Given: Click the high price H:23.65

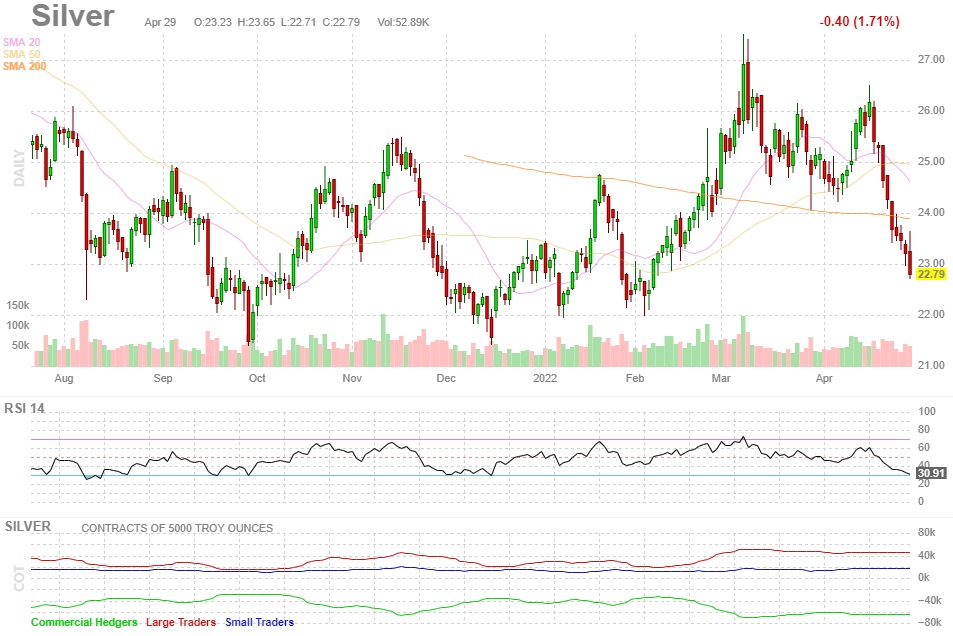Looking at the screenshot, I should click(256, 22).
